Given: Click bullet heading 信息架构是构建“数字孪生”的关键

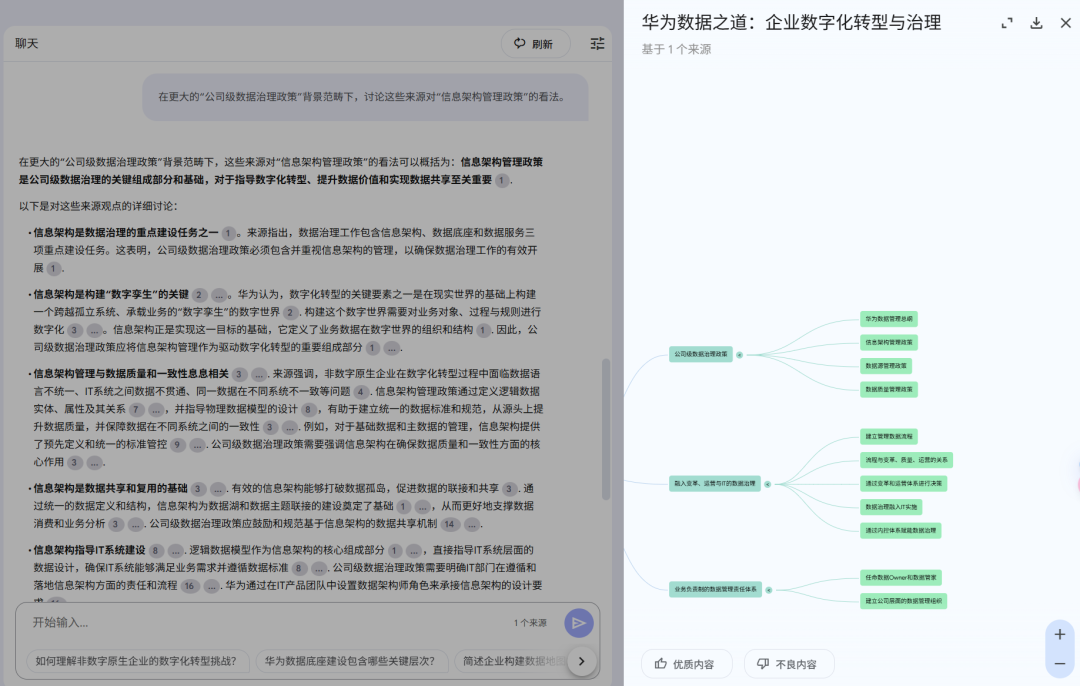Looking at the screenshot, I should click(x=111, y=295).
